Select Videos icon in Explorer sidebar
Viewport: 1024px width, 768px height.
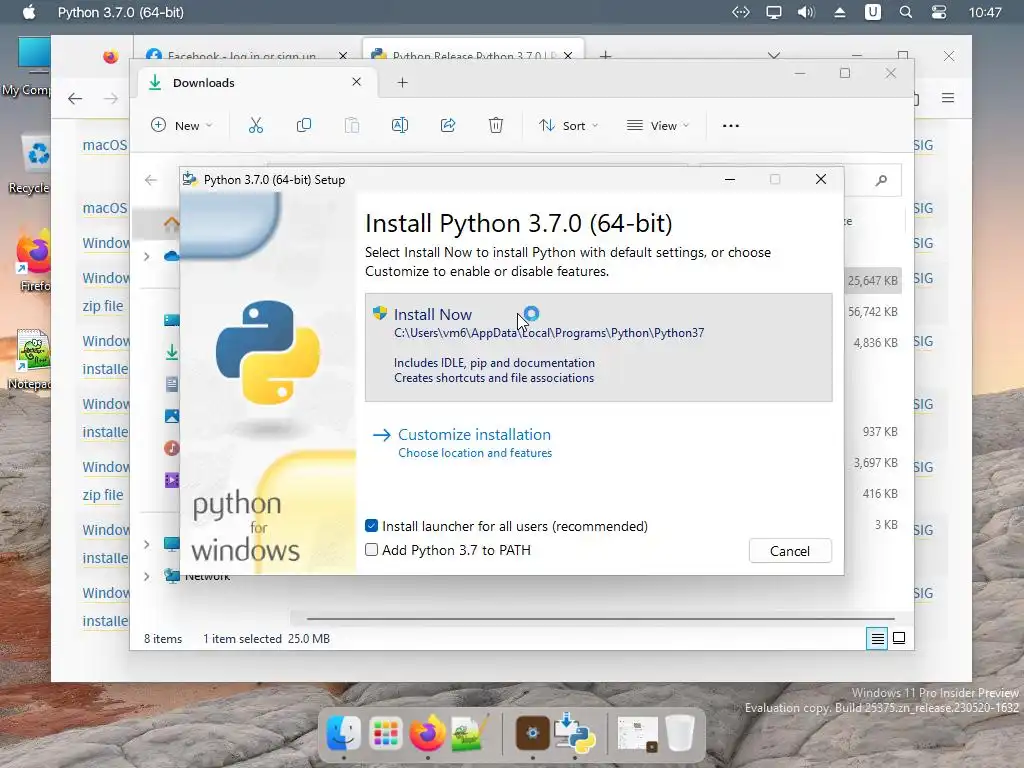coord(172,480)
